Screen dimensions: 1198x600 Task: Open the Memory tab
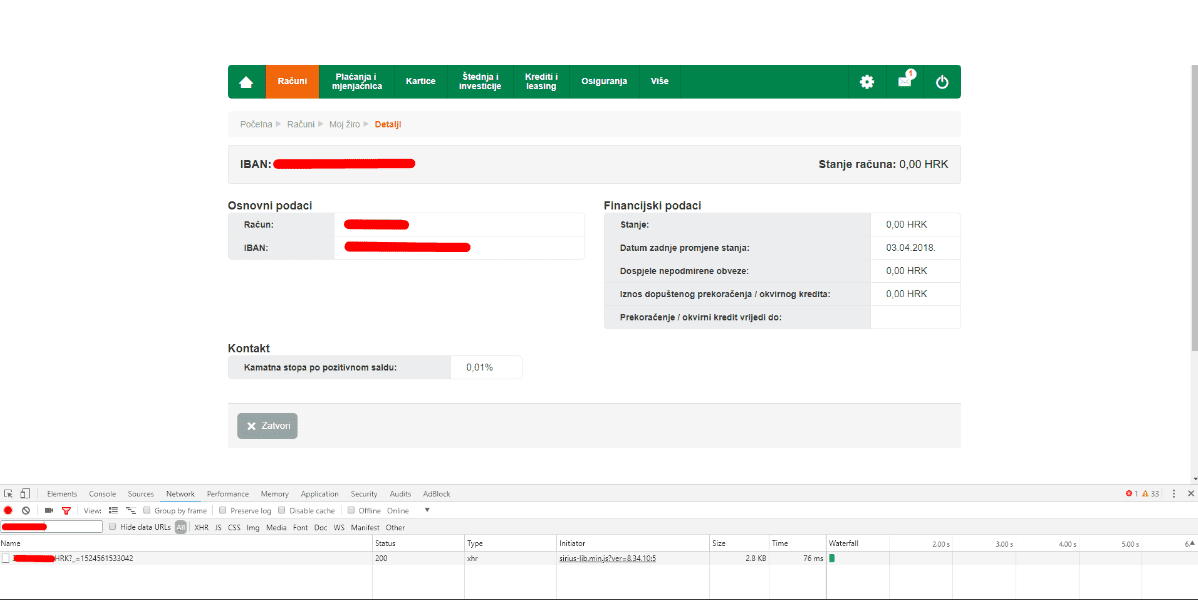[x=274, y=494]
